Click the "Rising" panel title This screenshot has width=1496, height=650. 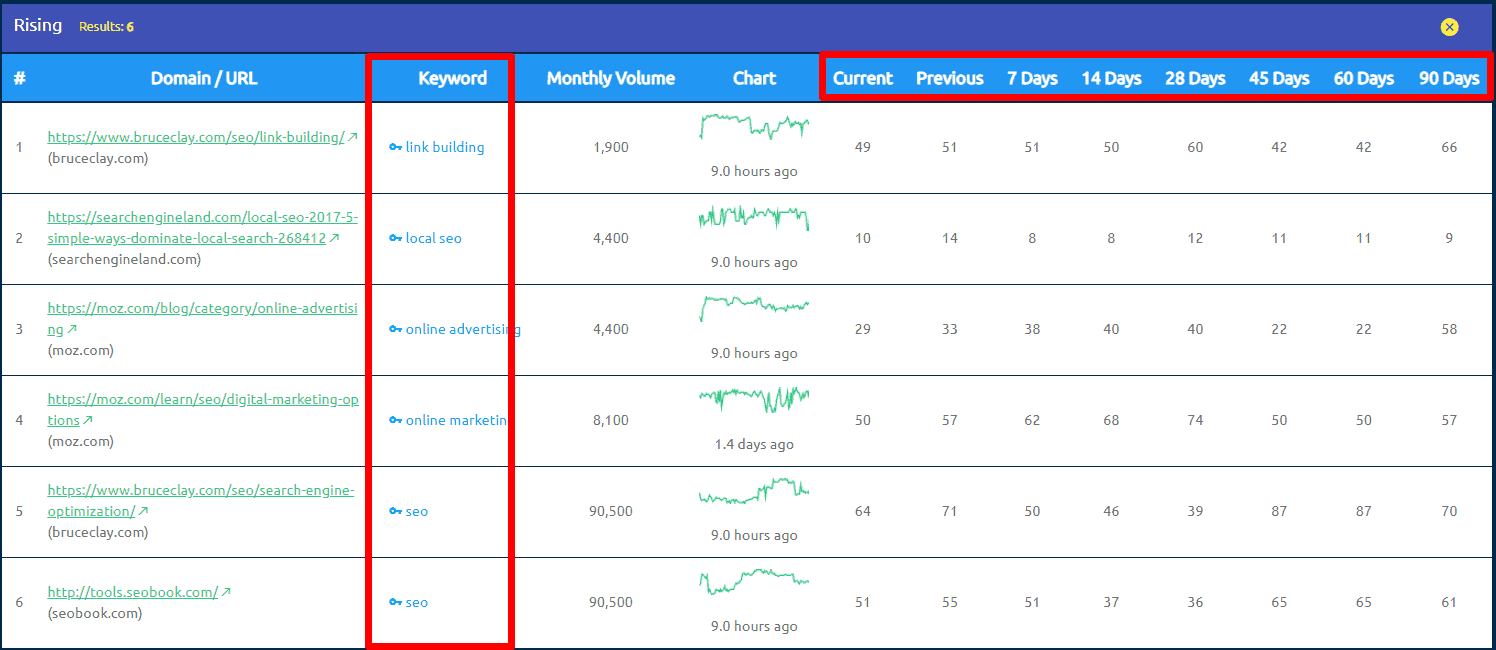click(x=38, y=26)
